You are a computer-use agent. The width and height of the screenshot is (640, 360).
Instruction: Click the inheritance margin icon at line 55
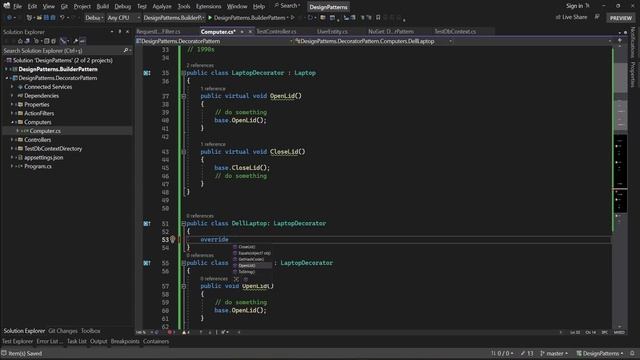147,263
